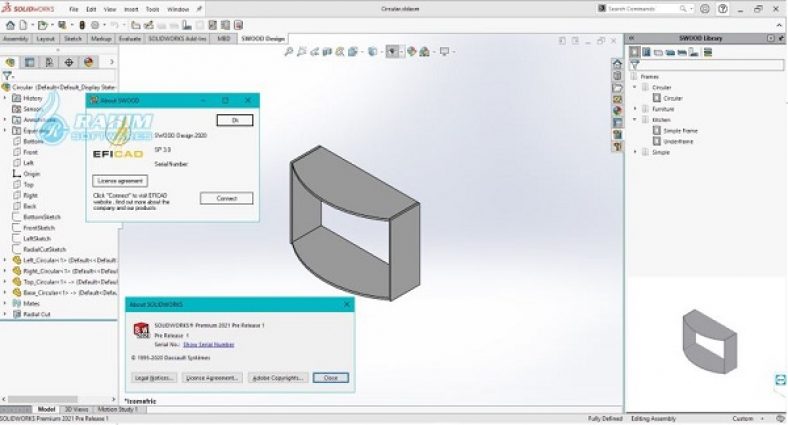The height and width of the screenshot is (425, 788).
Task: Expand the Mates folder in feature tree
Action: pyautogui.click(x=6, y=303)
